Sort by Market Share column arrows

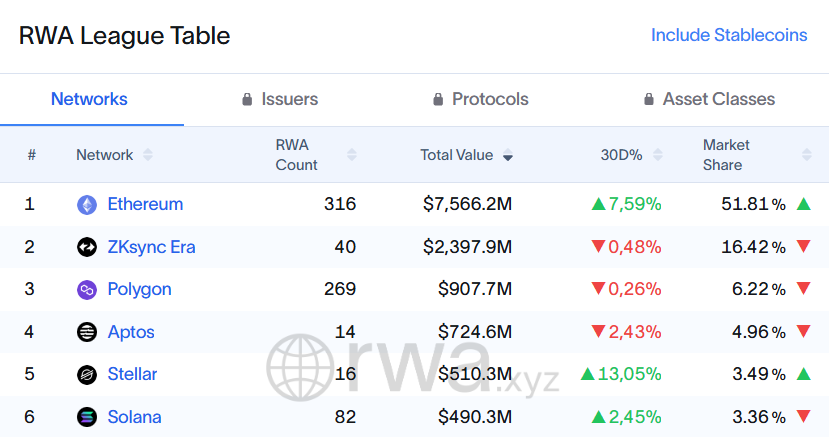[806, 155]
